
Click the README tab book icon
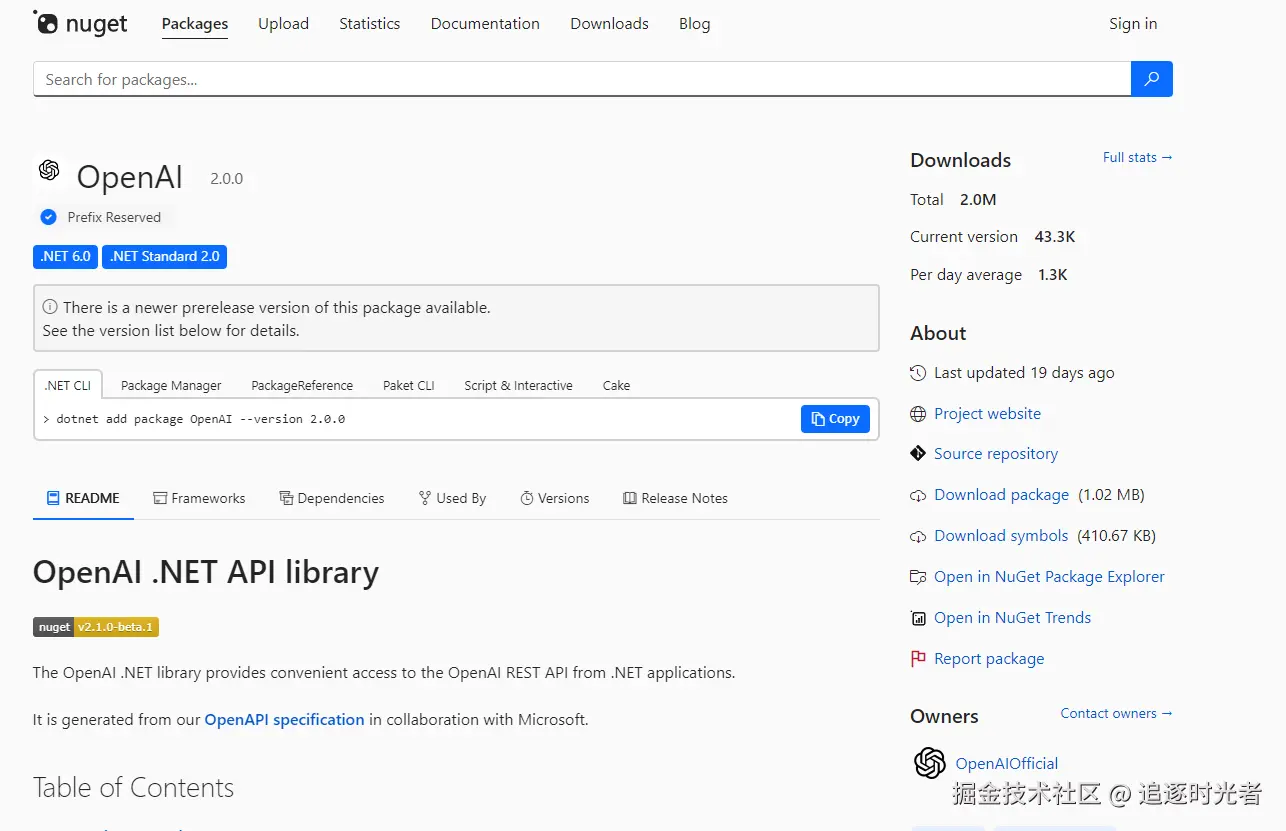(54, 498)
